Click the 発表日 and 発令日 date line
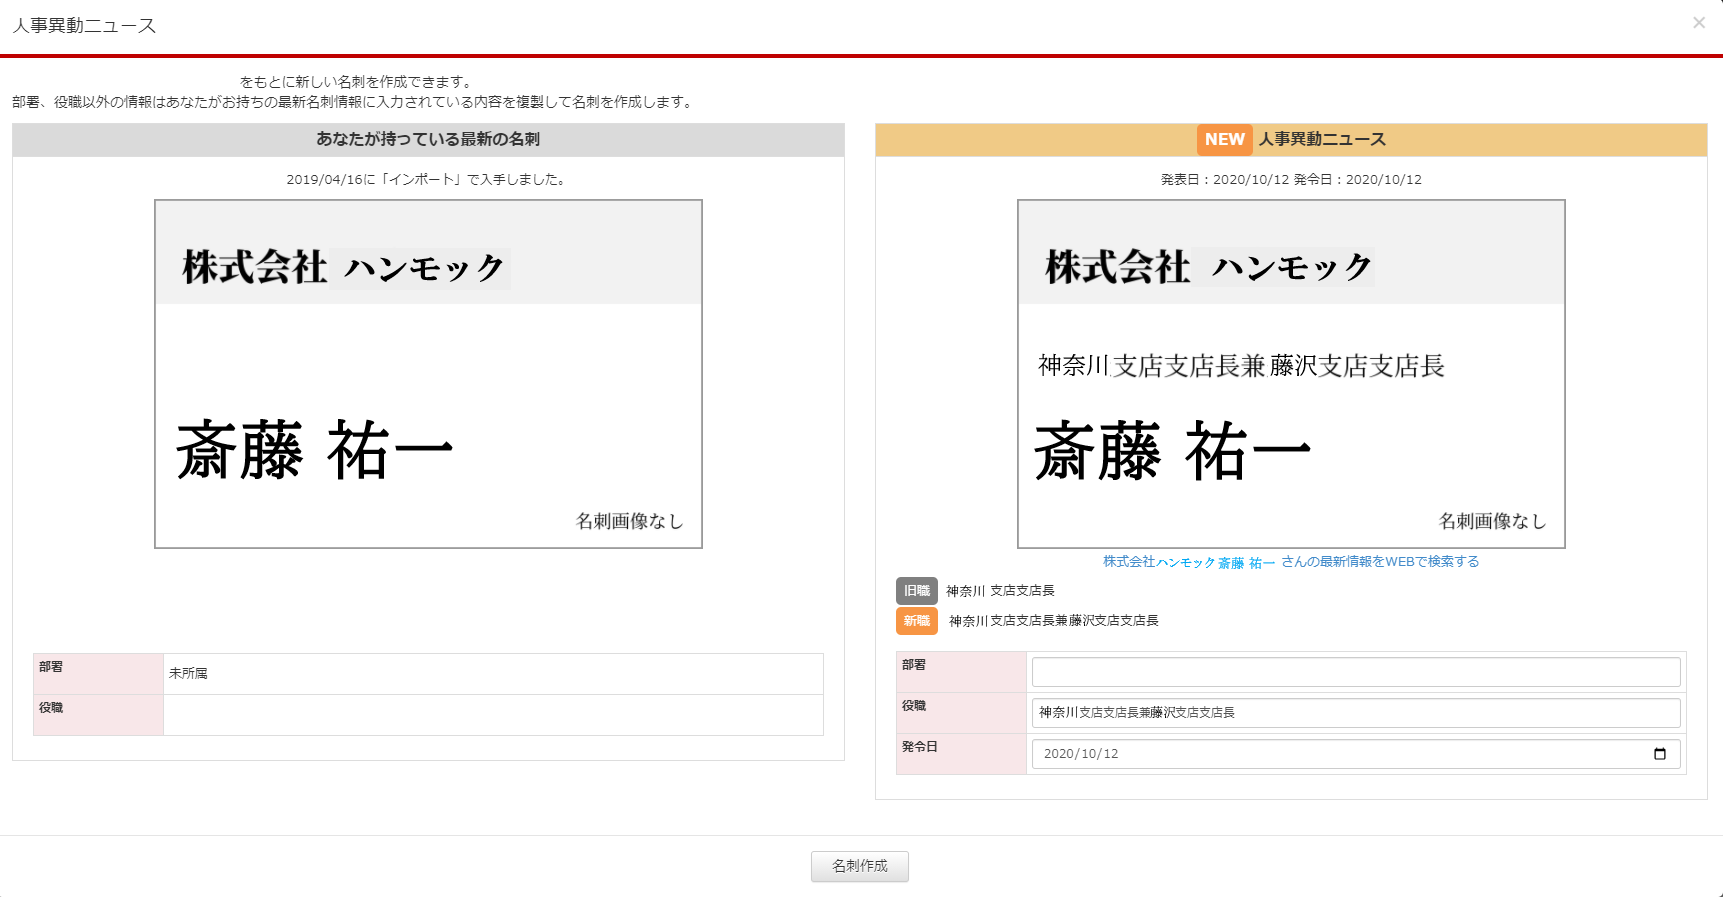The image size is (1723, 897). (1290, 180)
